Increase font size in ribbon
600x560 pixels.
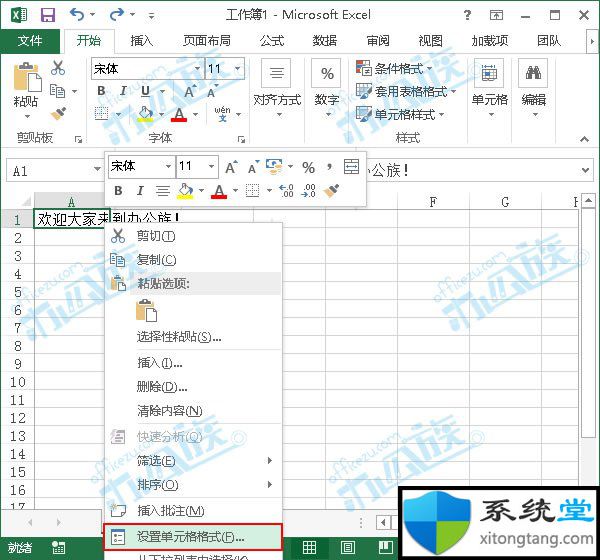(x=190, y=91)
